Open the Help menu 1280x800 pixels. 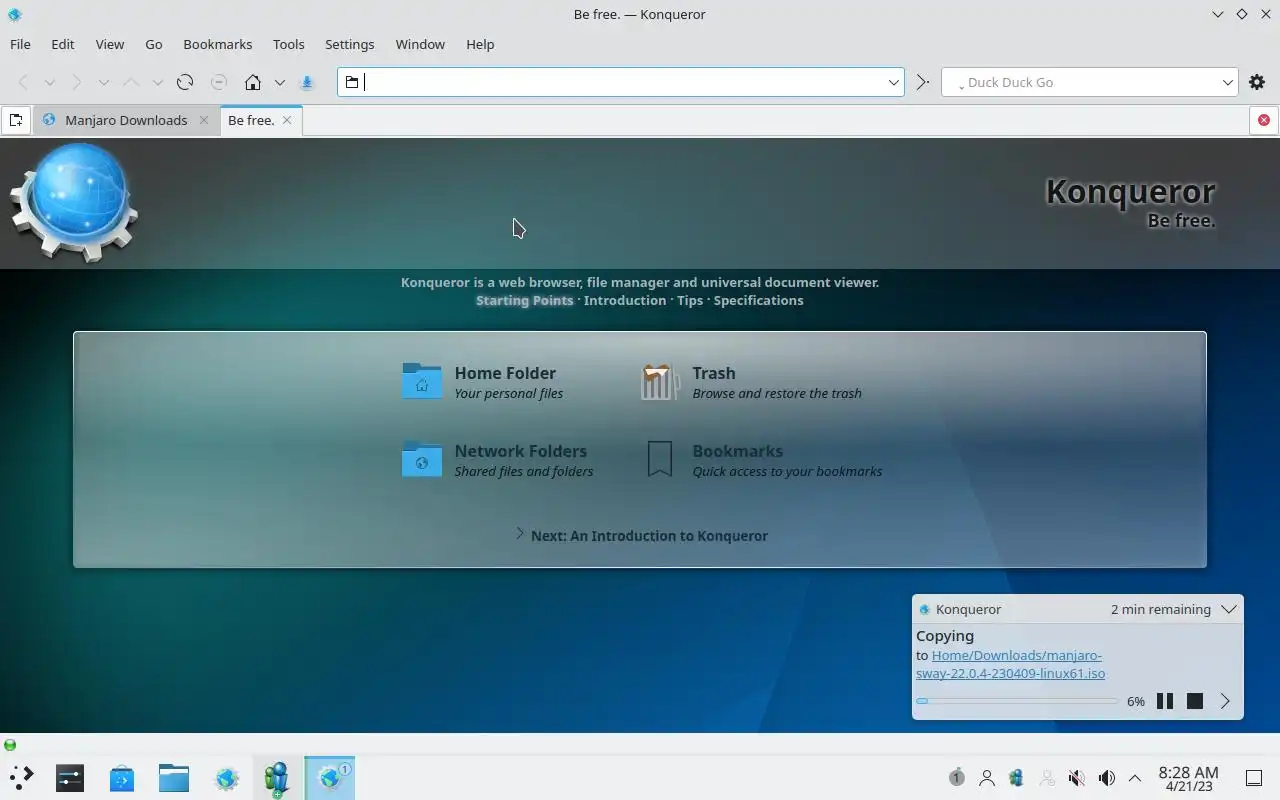coord(480,44)
